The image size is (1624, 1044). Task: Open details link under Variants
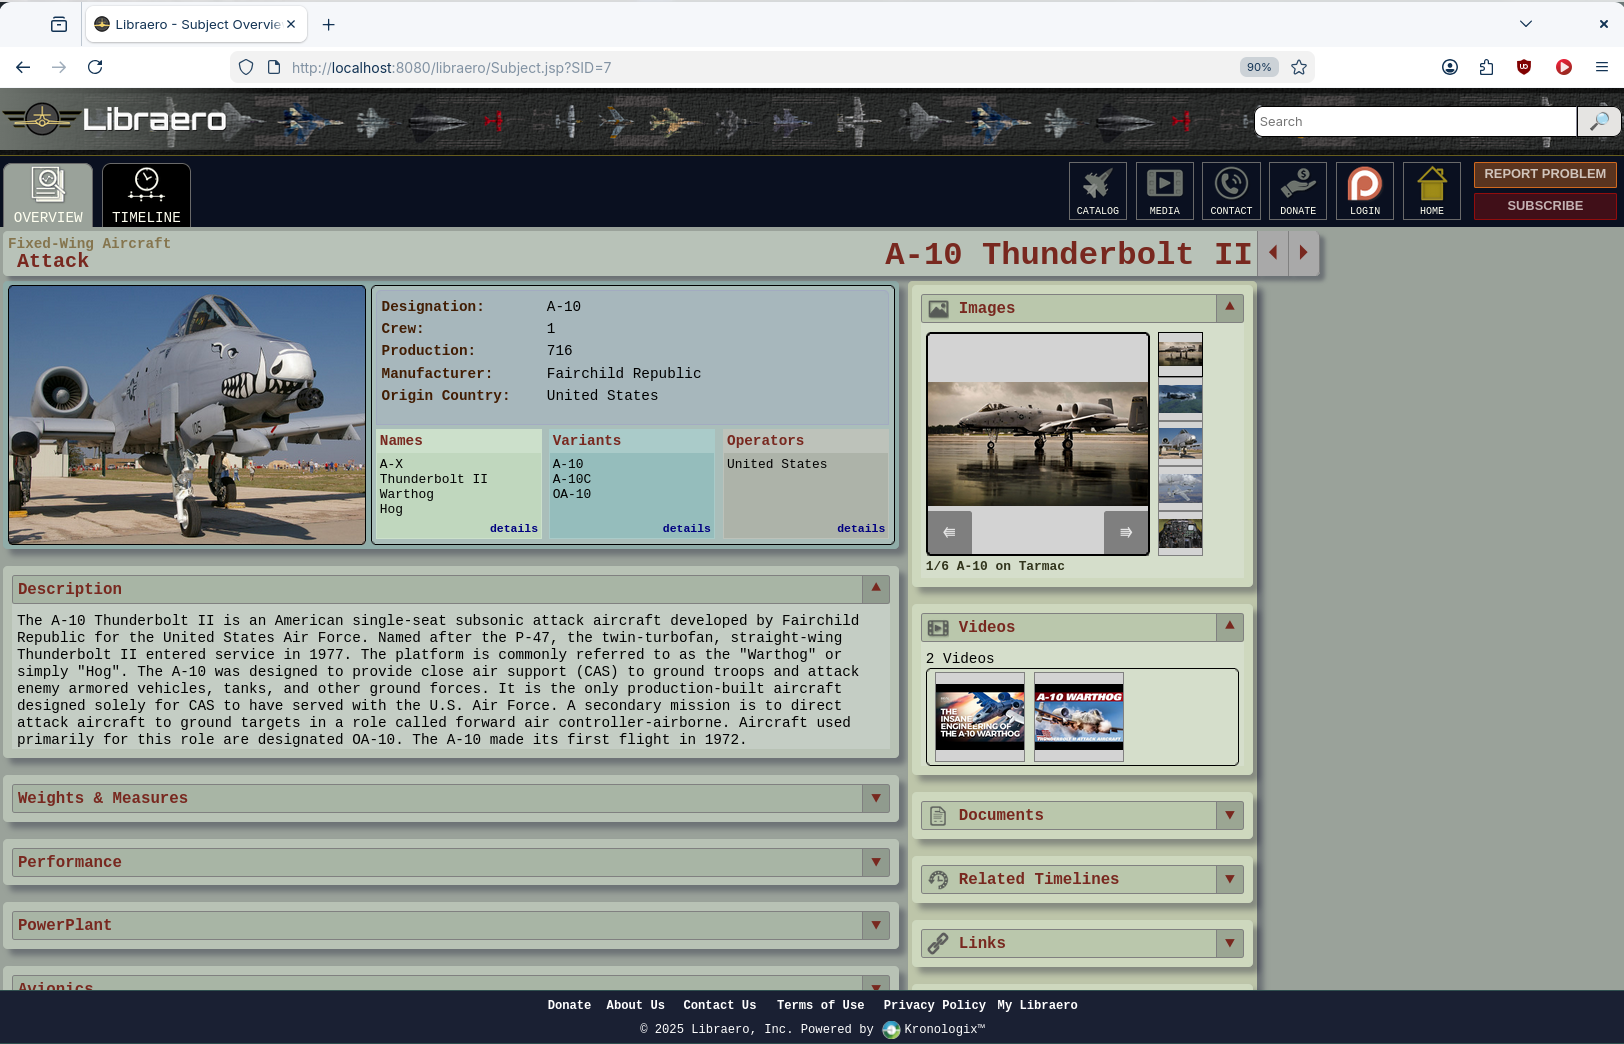[686, 528]
